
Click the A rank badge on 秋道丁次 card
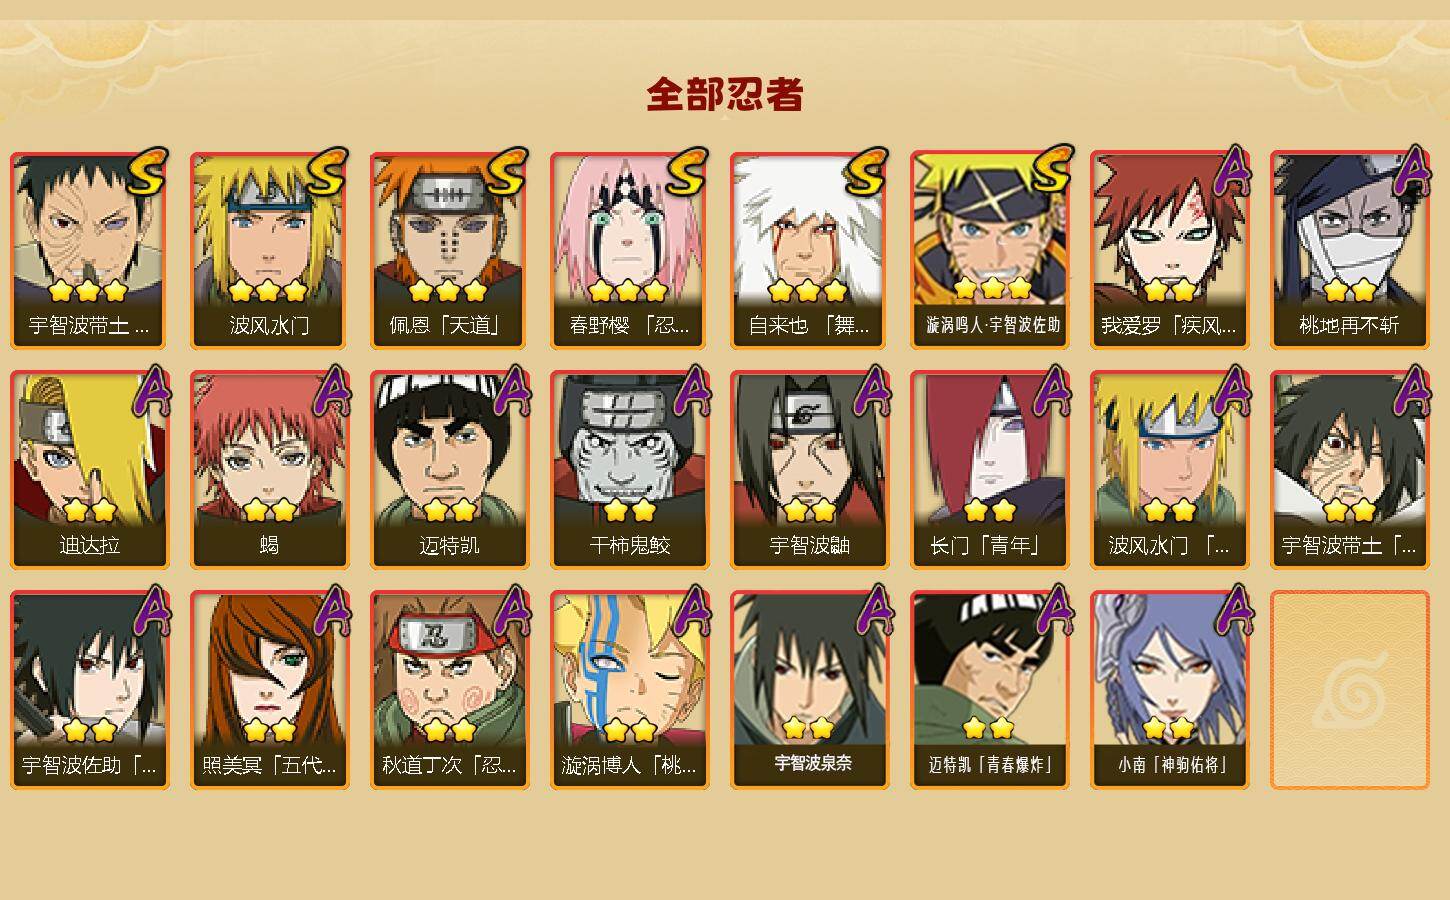pos(512,610)
